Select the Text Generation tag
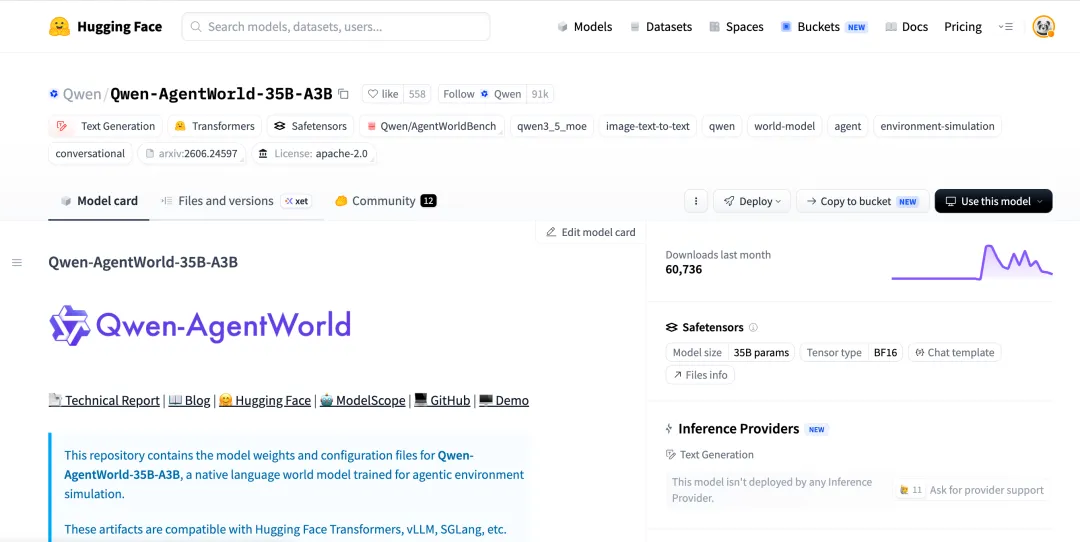Viewport: 1080px width, 542px height. 105,126
